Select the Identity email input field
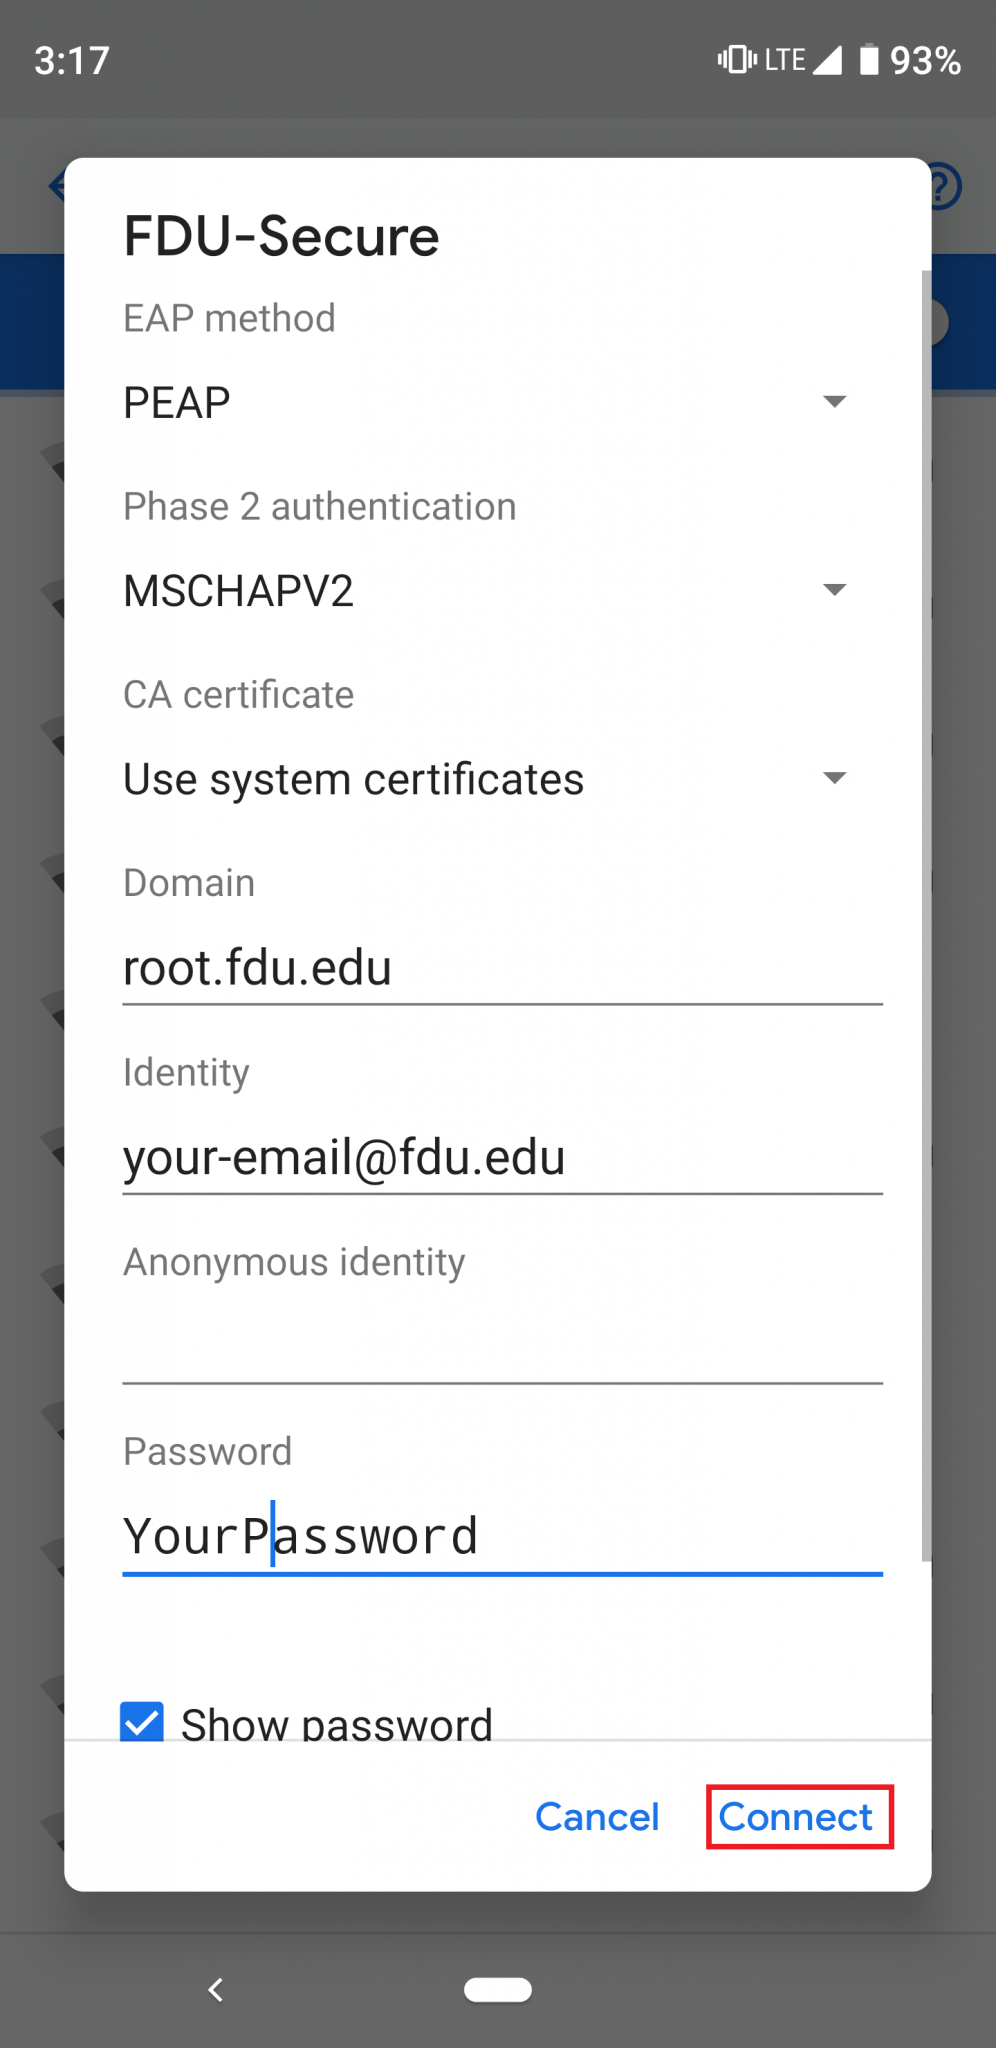Image resolution: width=996 pixels, height=2048 pixels. pos(502,1157)
